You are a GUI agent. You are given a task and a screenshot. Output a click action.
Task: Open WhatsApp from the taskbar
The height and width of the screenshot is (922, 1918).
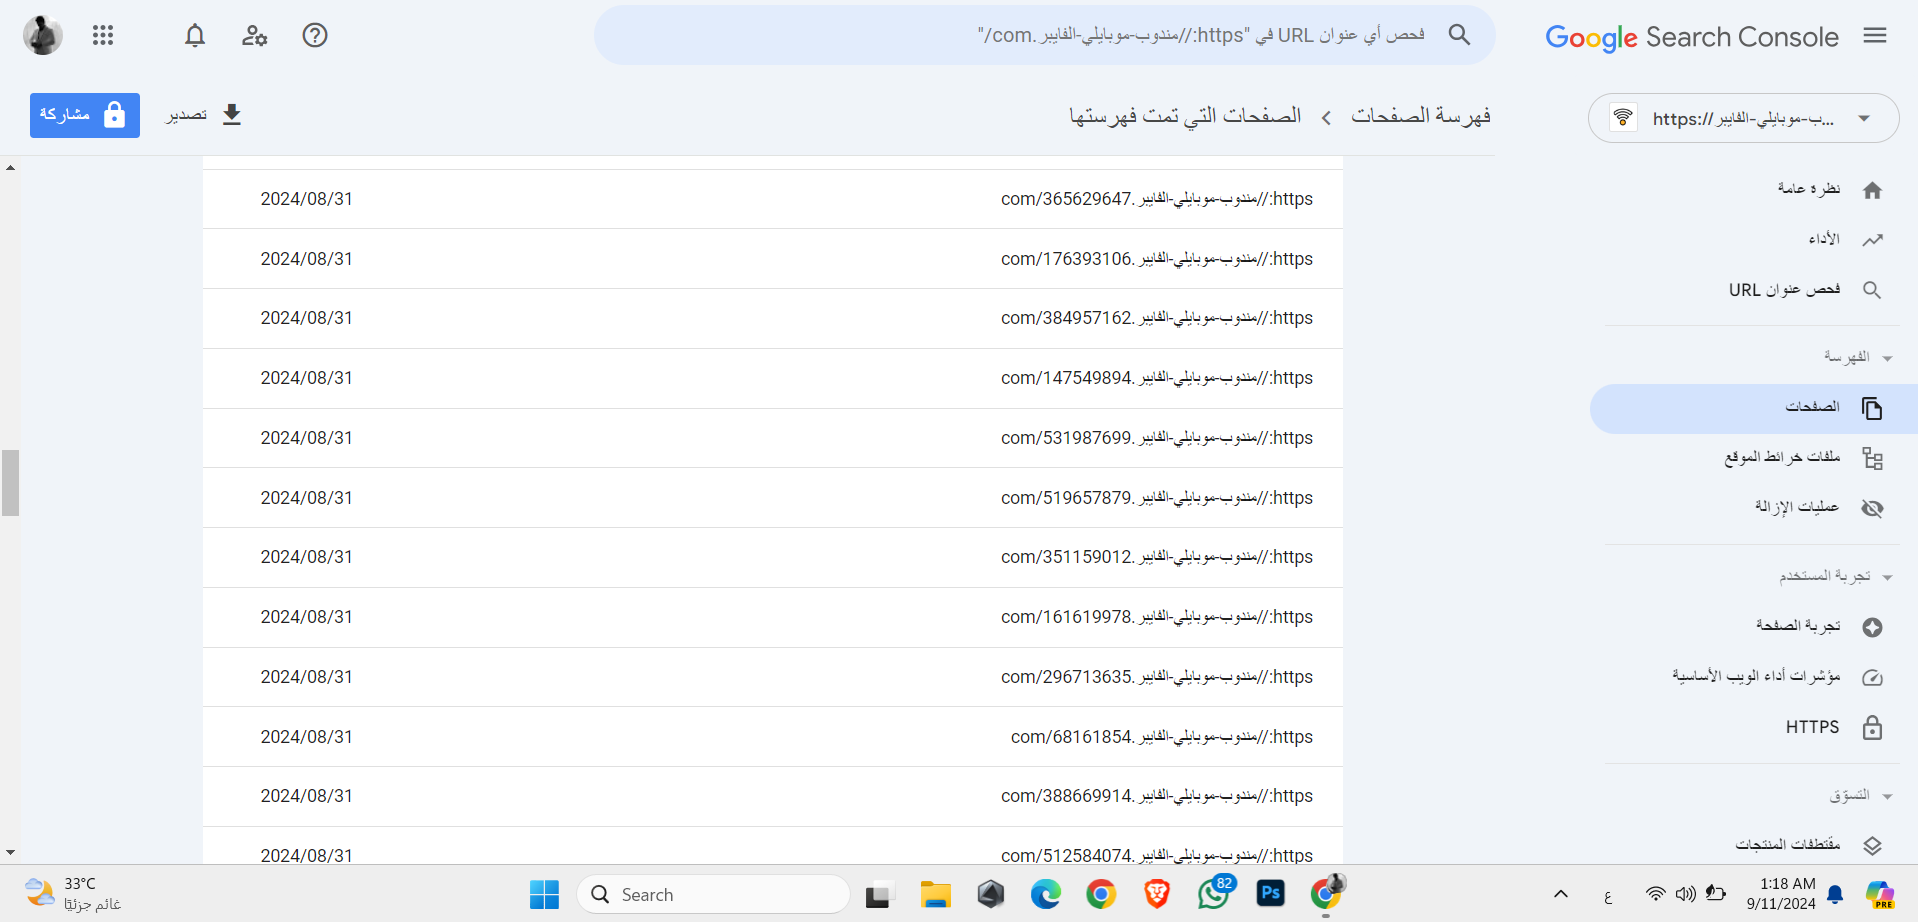point(1213,893)
